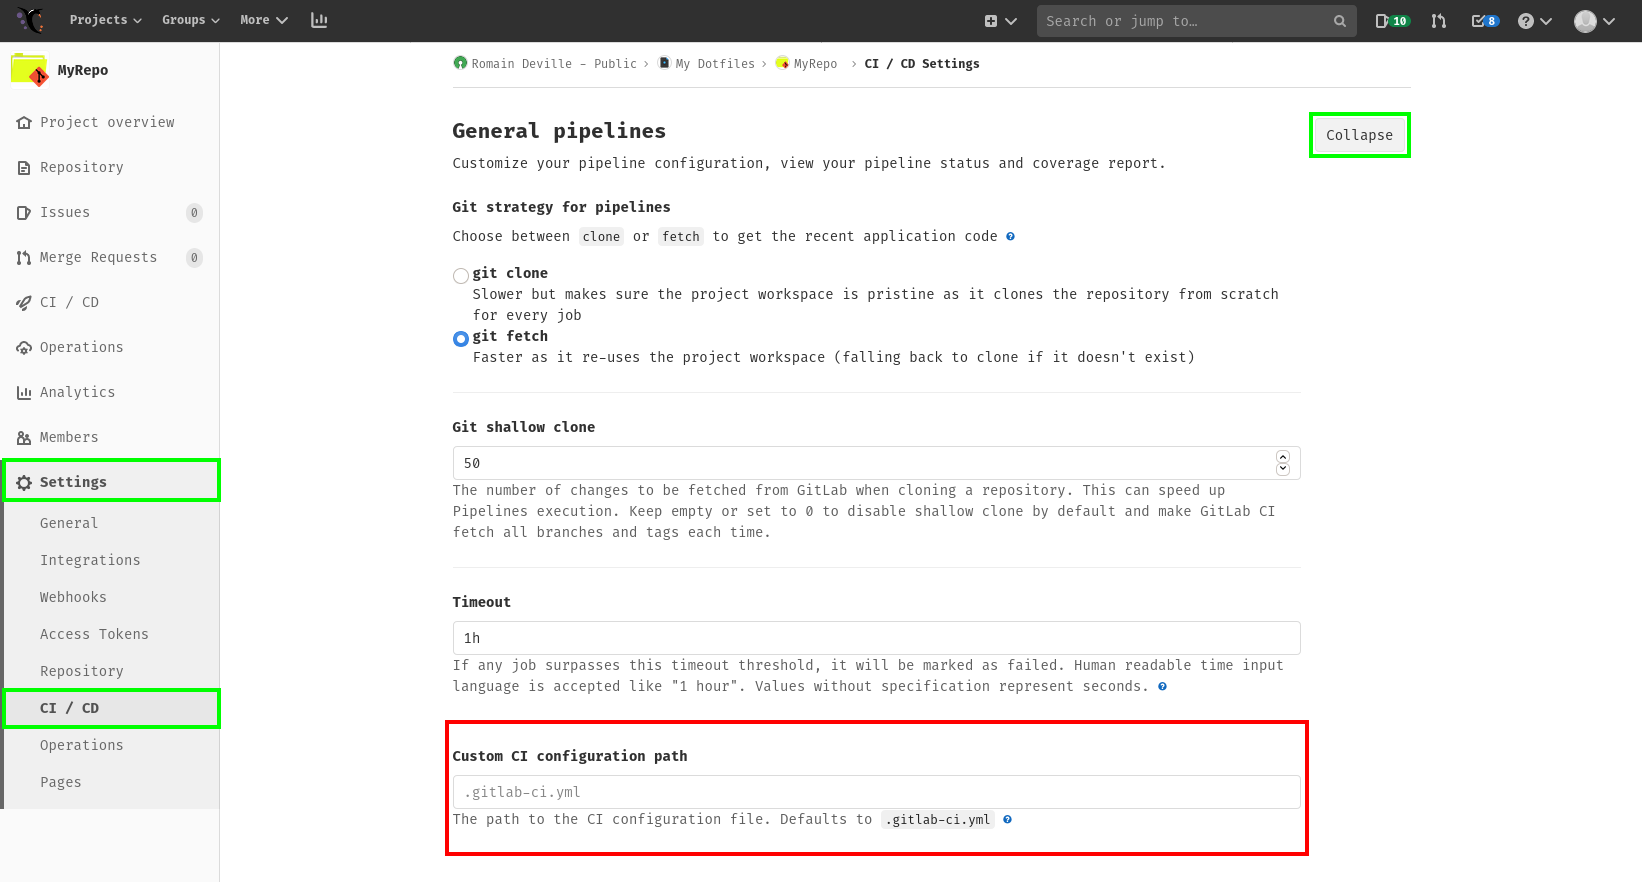Image resolution: width=1642 pixels, height=882 pixels.
Task: Open the Projects dropdown menu
Action: coord(105,20)
